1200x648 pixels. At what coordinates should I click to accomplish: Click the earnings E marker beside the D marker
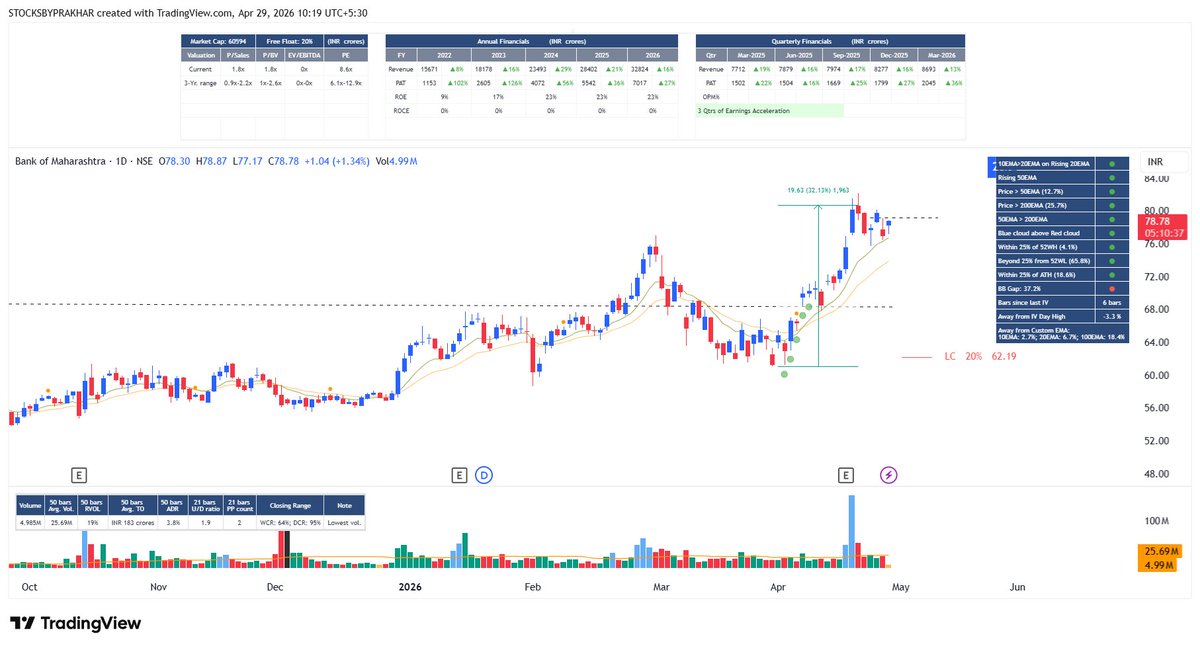(459, 475)
